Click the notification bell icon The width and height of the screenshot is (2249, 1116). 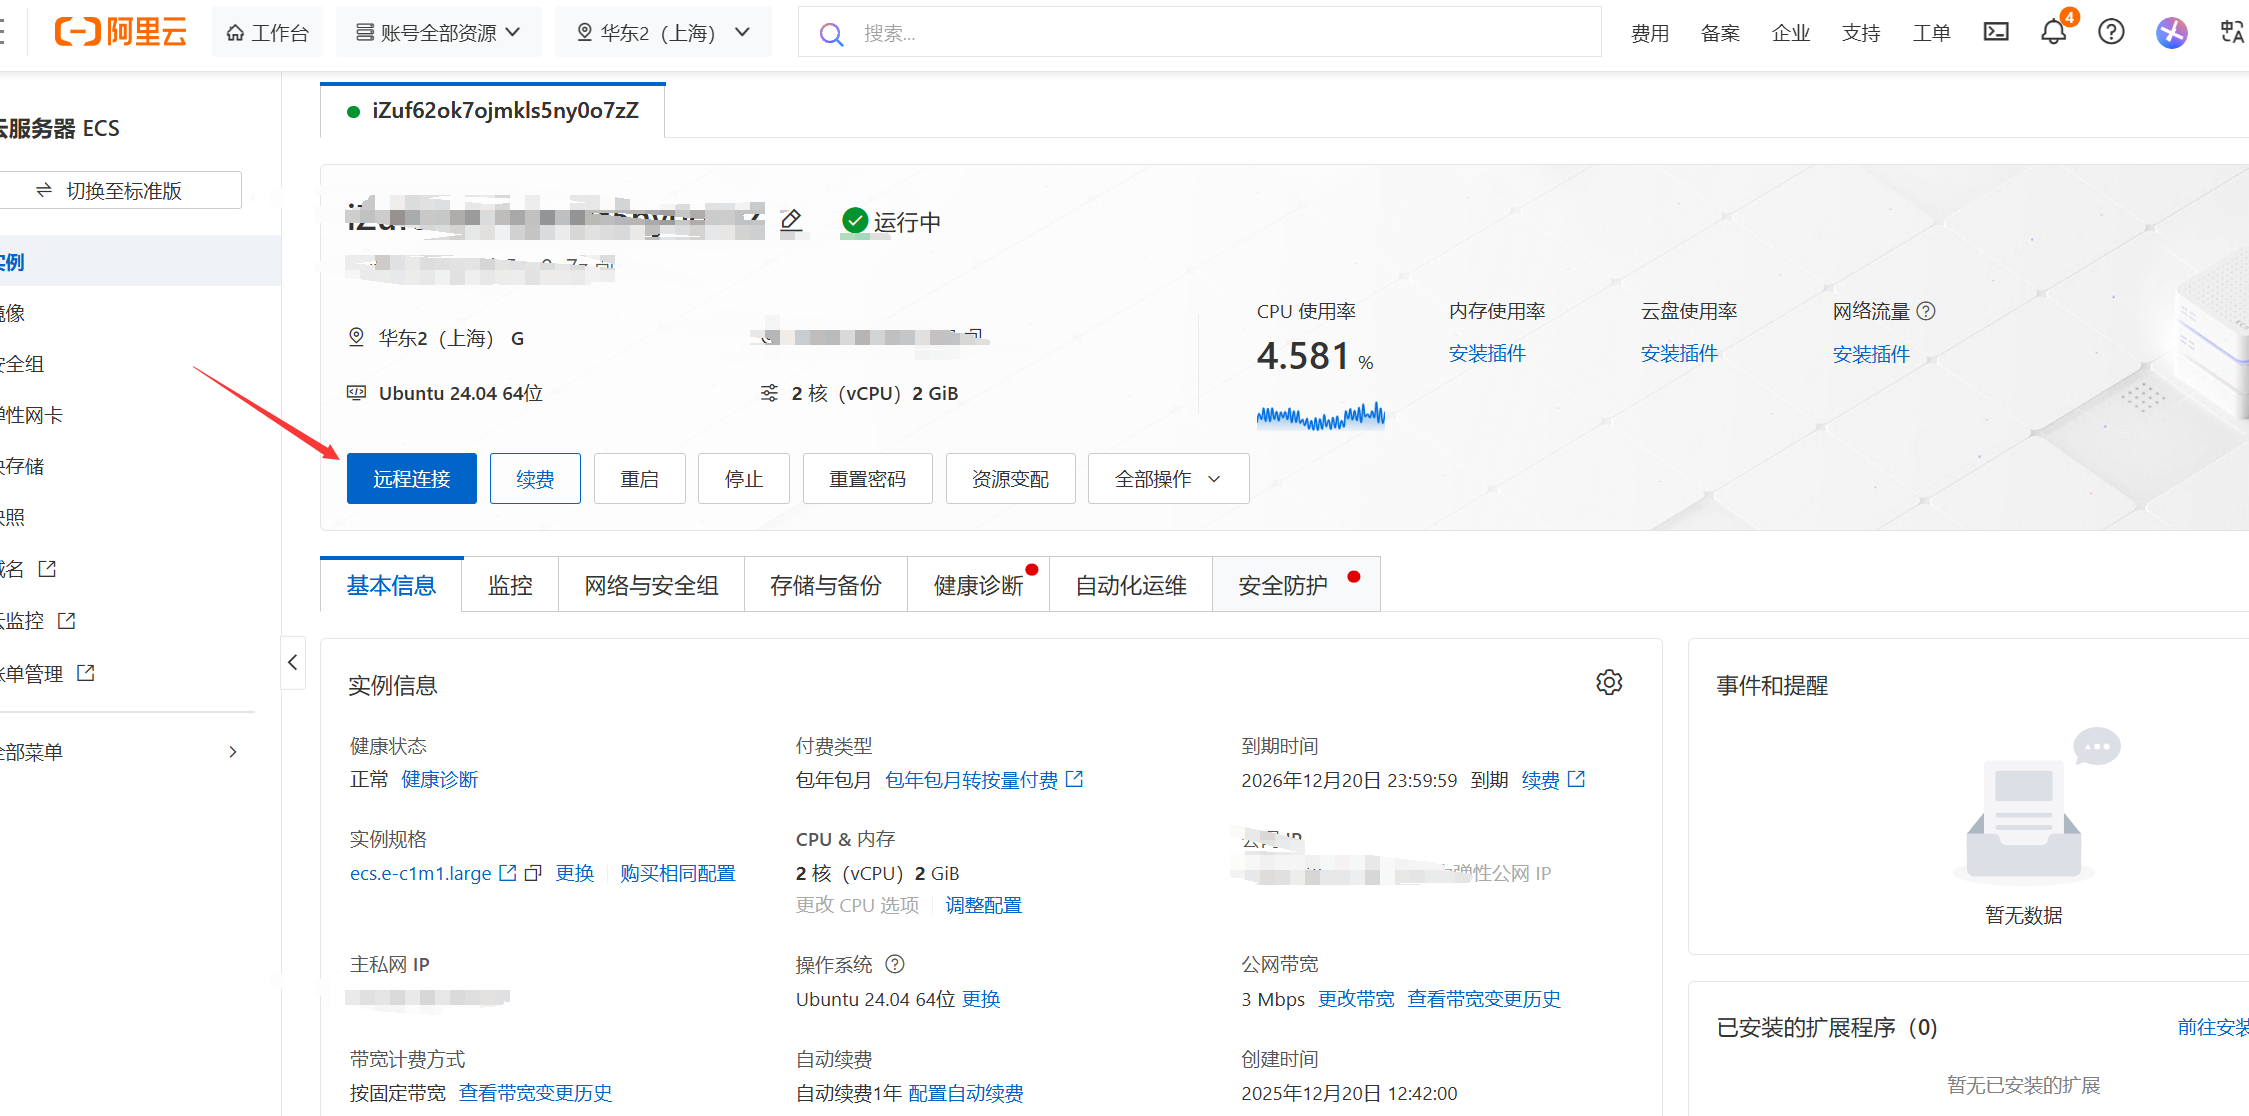point(2053,32)
